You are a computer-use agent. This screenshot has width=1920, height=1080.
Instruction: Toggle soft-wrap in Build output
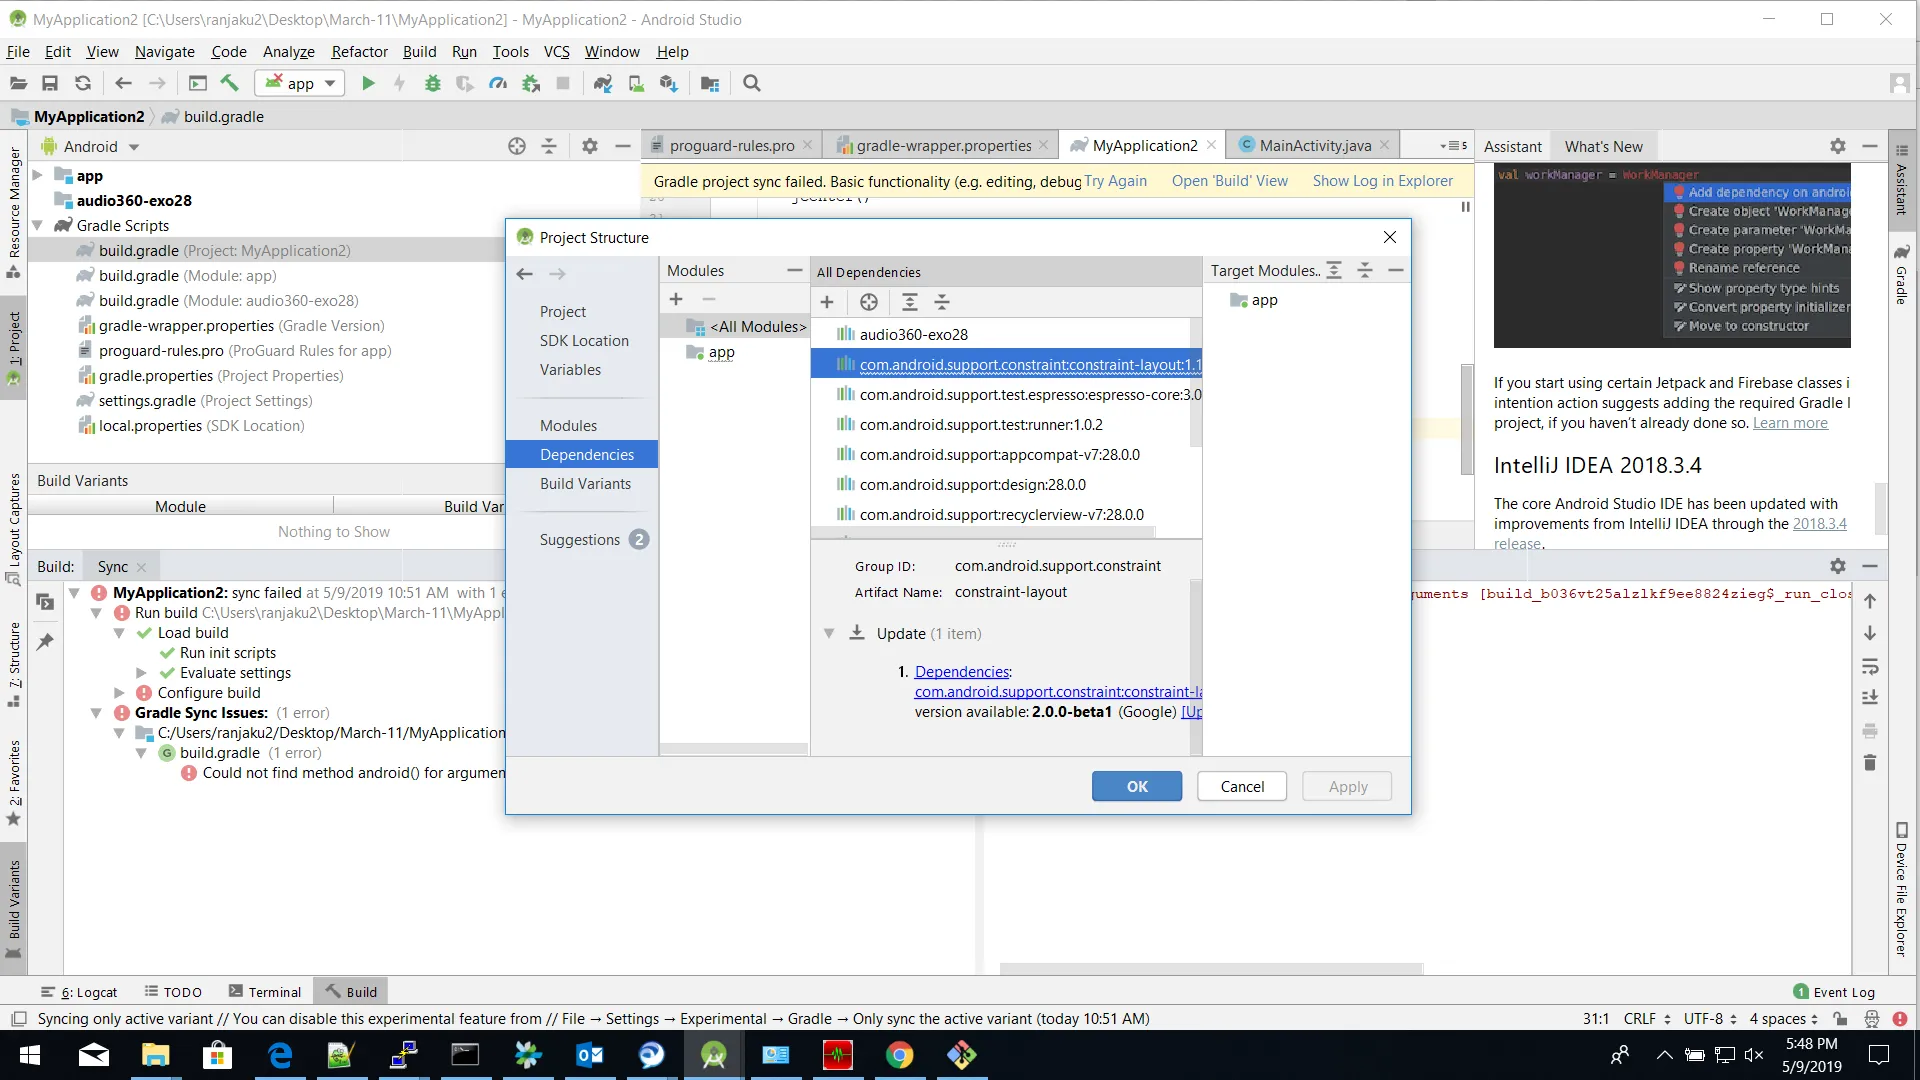pos(1870,666)
